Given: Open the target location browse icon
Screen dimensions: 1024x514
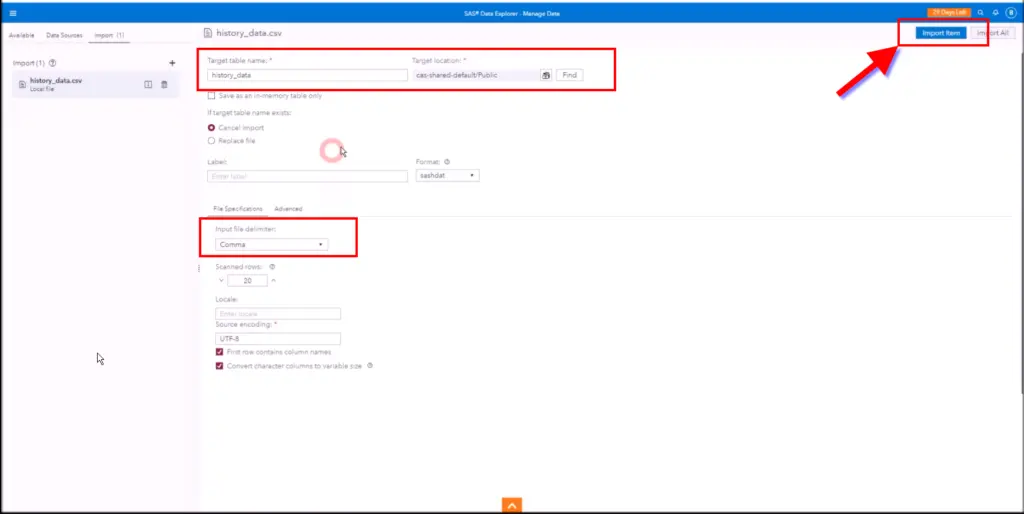Looking at the screenshot, I should click(546, 75).
